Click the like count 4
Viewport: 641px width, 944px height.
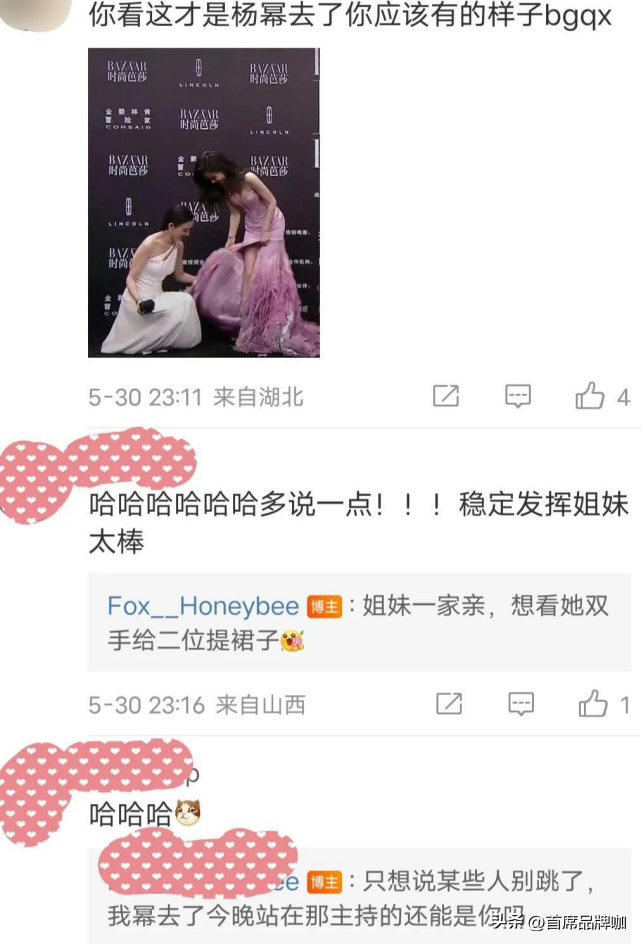click(623, 397)
